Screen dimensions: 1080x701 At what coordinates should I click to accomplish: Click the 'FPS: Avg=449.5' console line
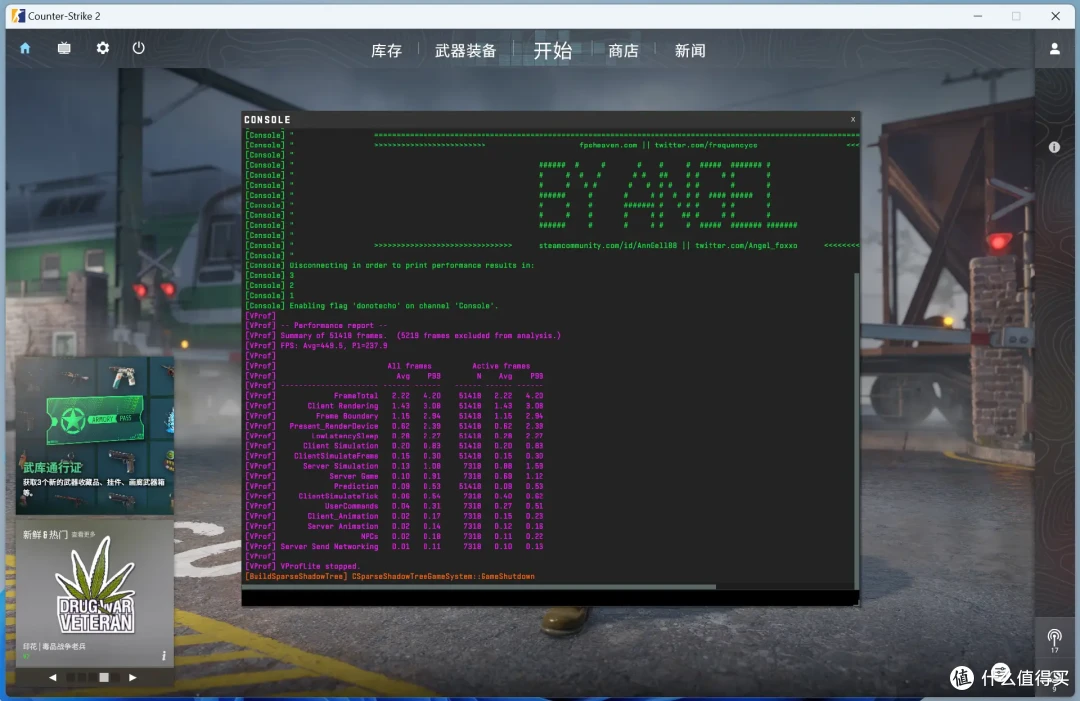[334, 346]
